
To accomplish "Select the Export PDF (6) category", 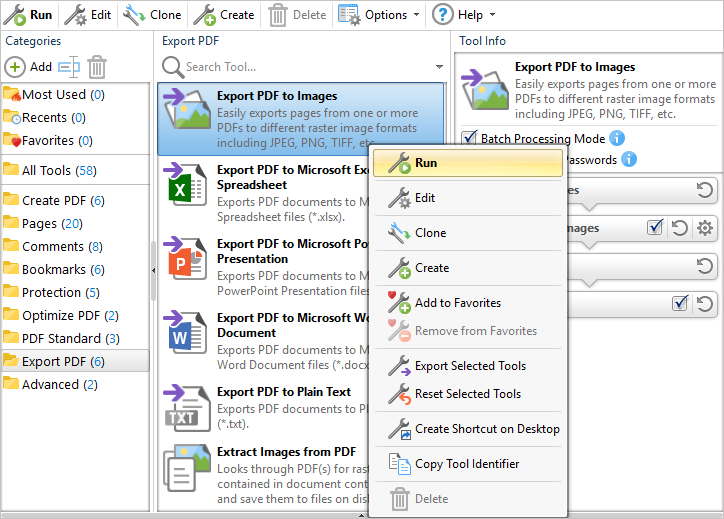I will pos(75,361).
